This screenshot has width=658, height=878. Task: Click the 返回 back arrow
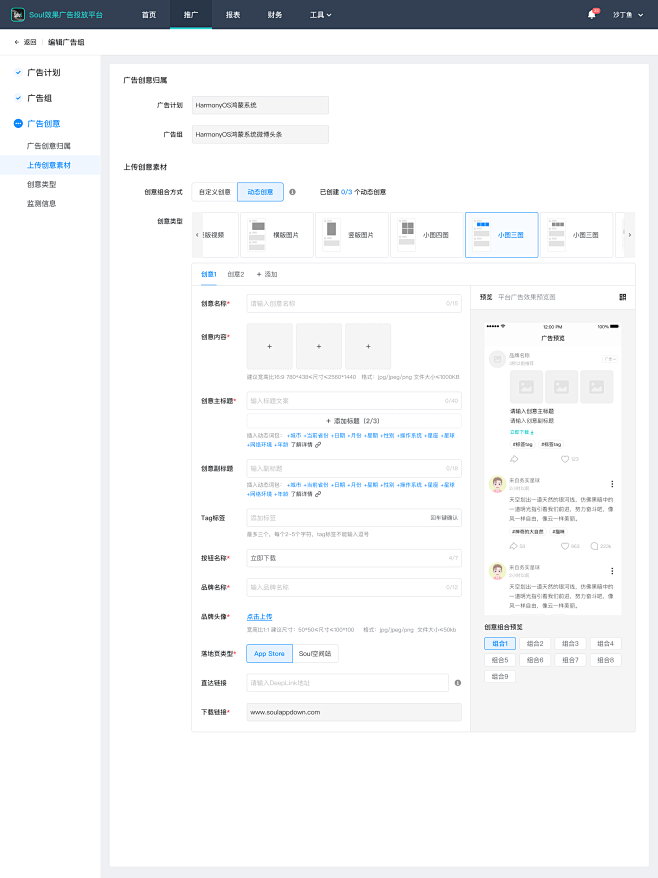pos(17,42)
